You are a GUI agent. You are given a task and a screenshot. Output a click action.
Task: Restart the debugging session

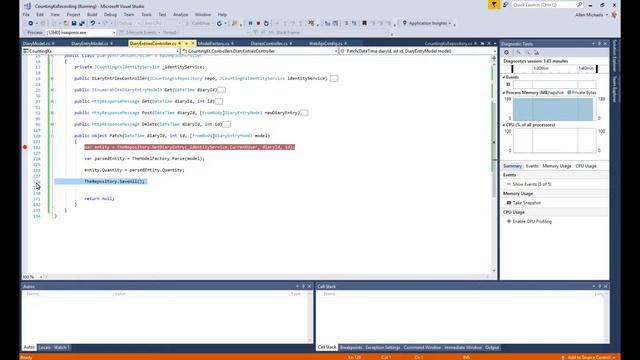(x=266, y=23)
